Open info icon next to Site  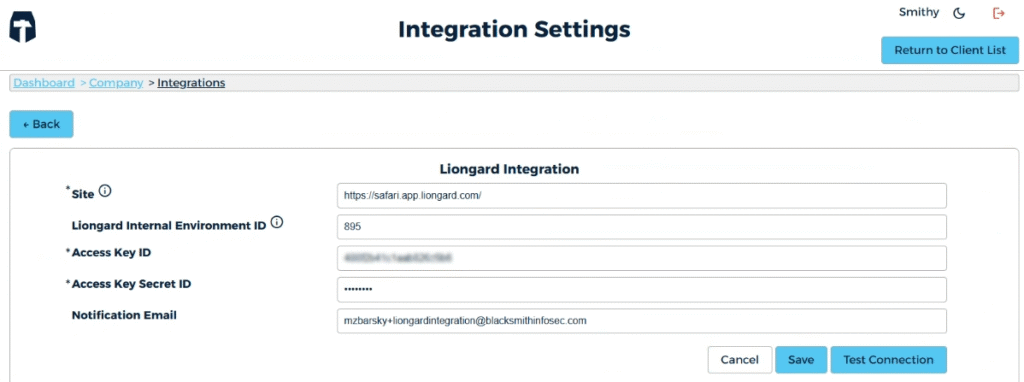[105, 191]
